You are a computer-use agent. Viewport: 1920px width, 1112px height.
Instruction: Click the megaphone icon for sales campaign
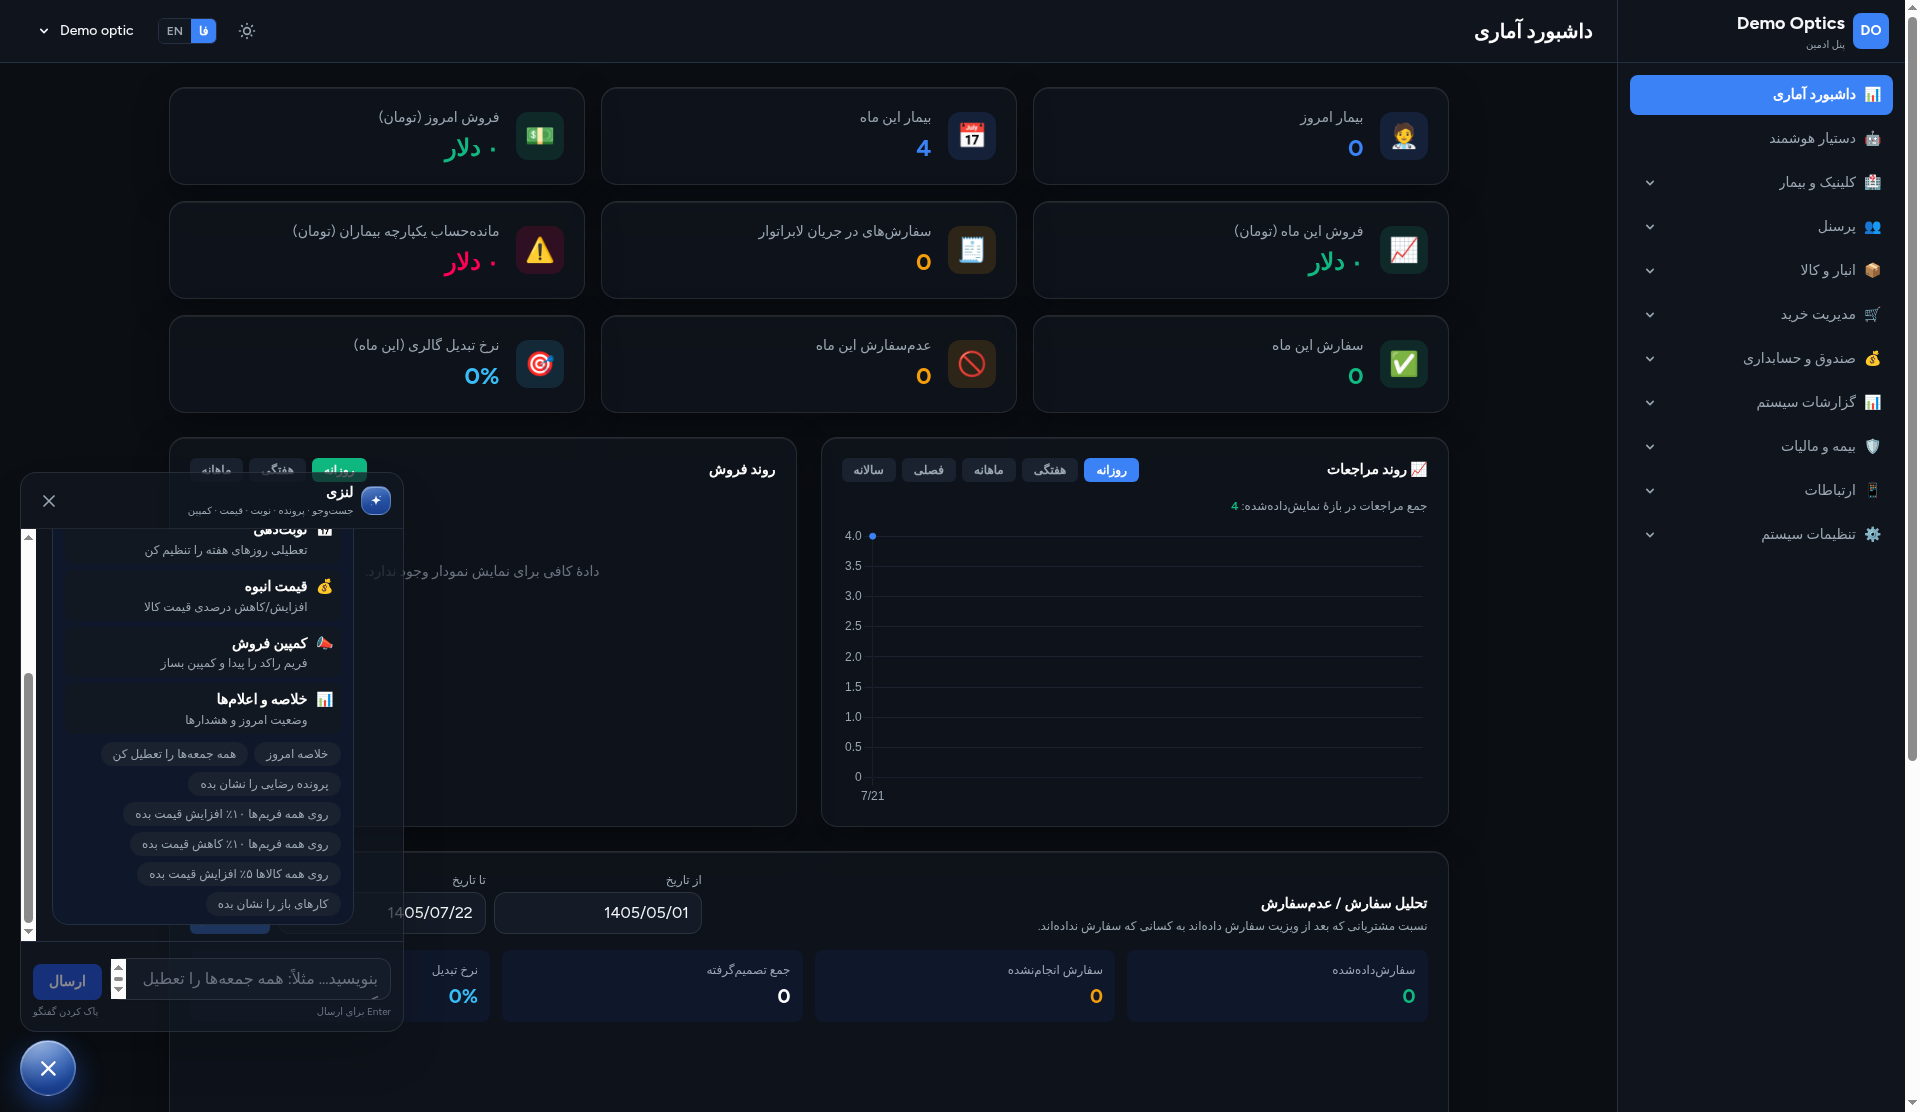pos(324,643)
